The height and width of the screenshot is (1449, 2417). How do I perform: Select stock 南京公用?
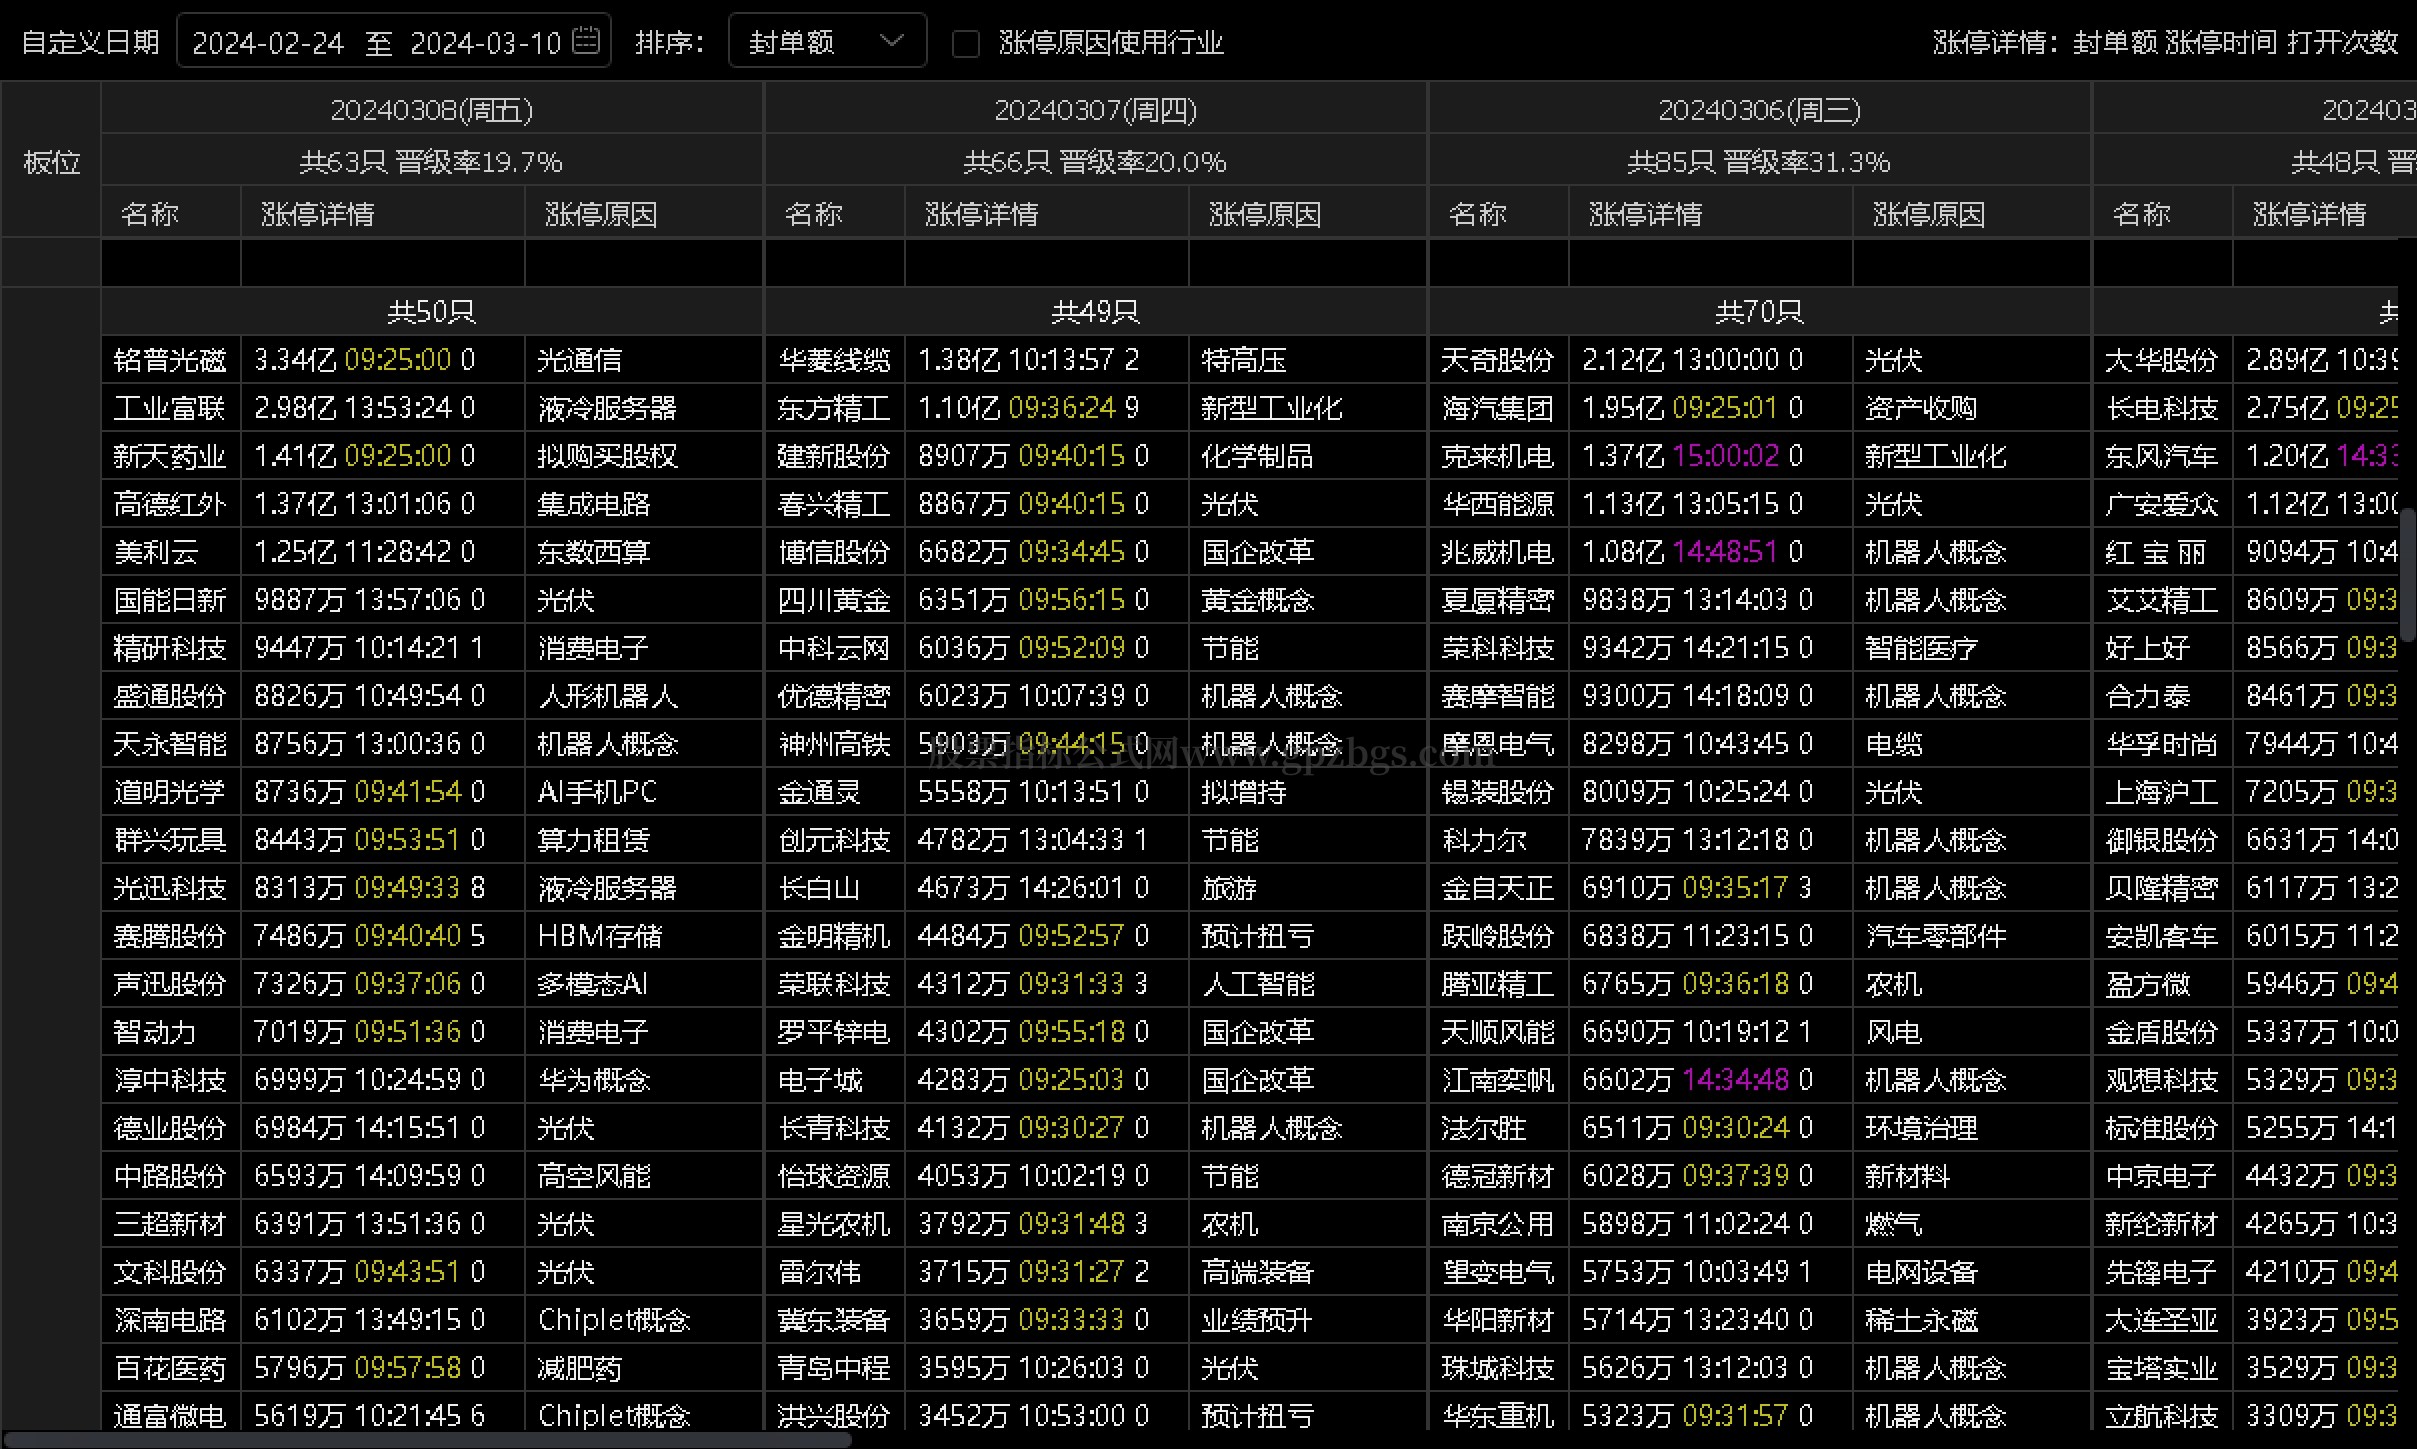tap(1498, 1223)
